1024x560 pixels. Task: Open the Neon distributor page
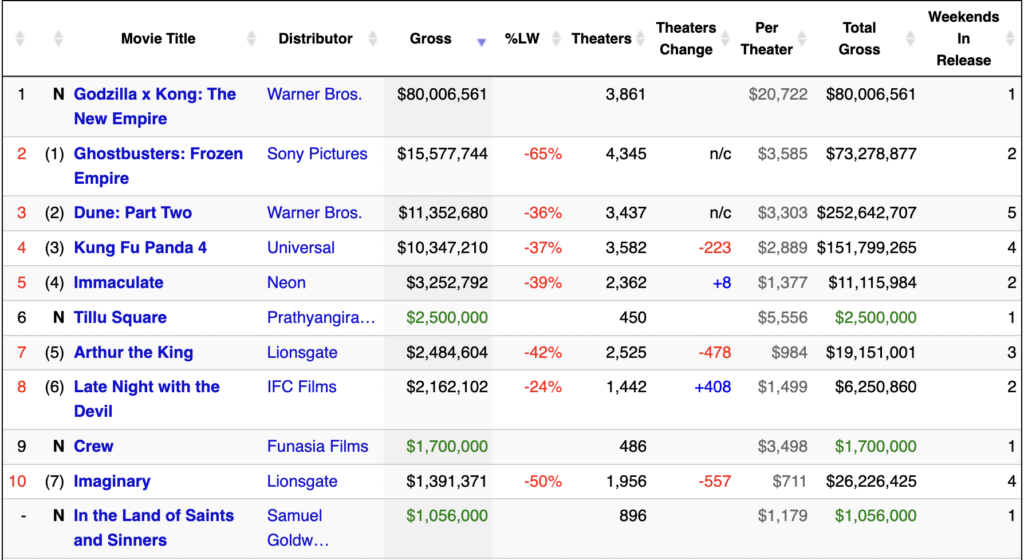(286, 283)
